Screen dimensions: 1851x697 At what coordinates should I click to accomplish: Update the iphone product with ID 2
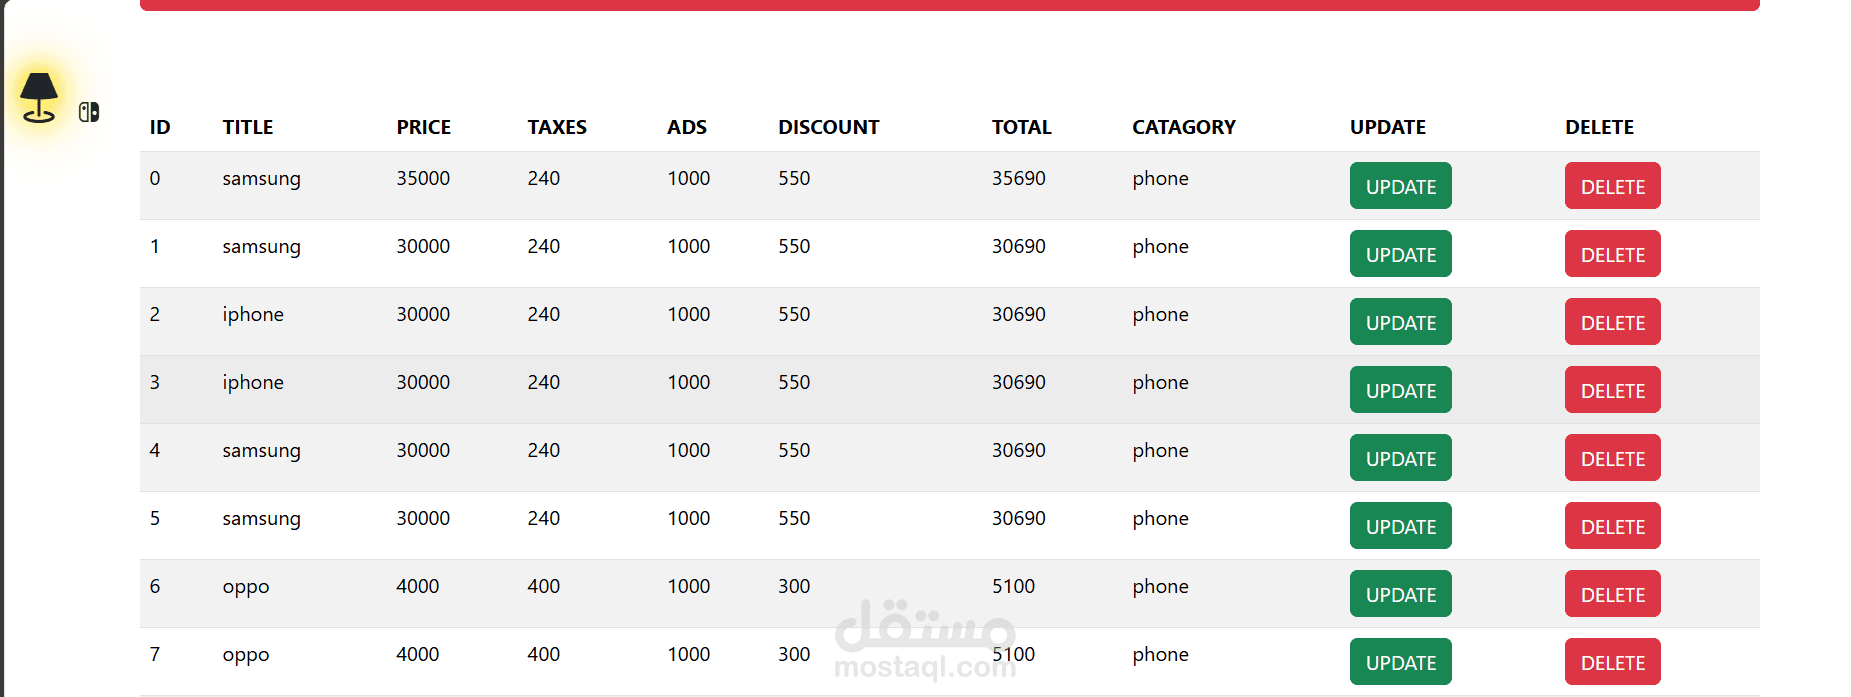click(1400, 322)
